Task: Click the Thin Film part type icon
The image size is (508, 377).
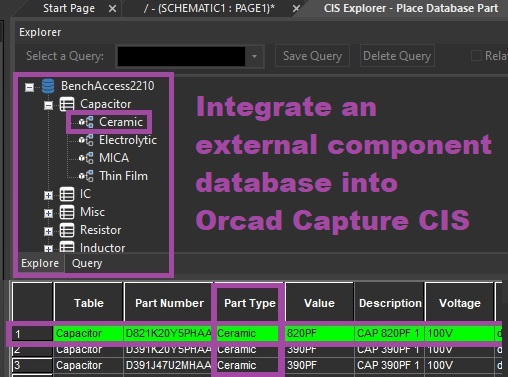Action: tap(86, 176)
